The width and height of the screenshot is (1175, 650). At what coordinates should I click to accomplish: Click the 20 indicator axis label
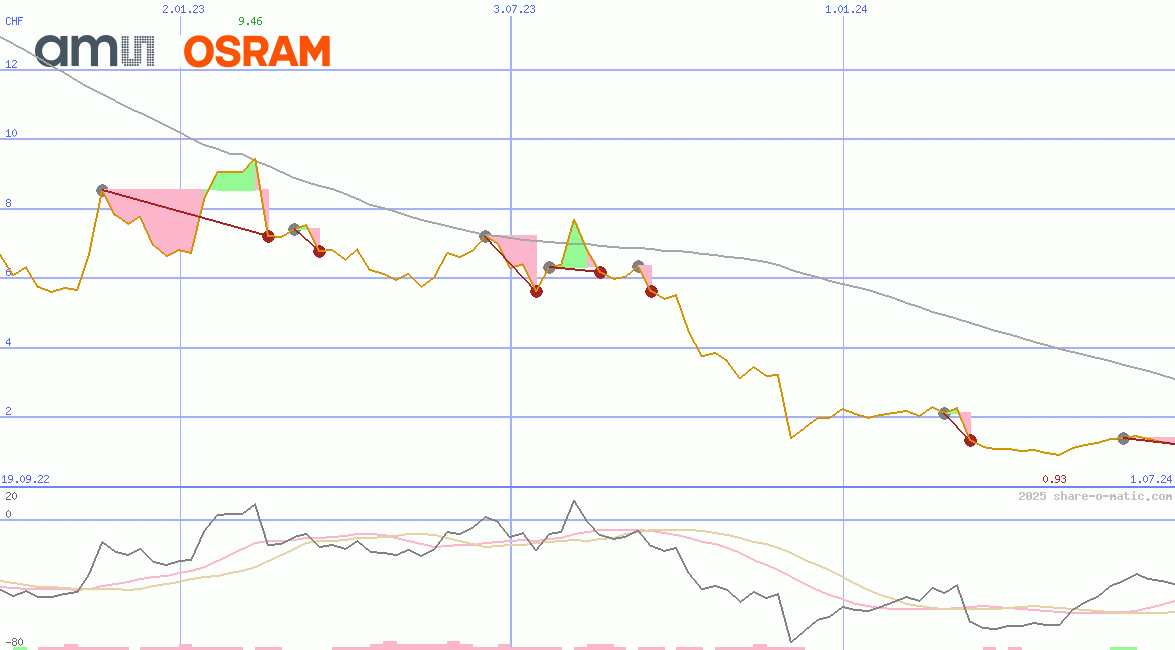[11, 496]
